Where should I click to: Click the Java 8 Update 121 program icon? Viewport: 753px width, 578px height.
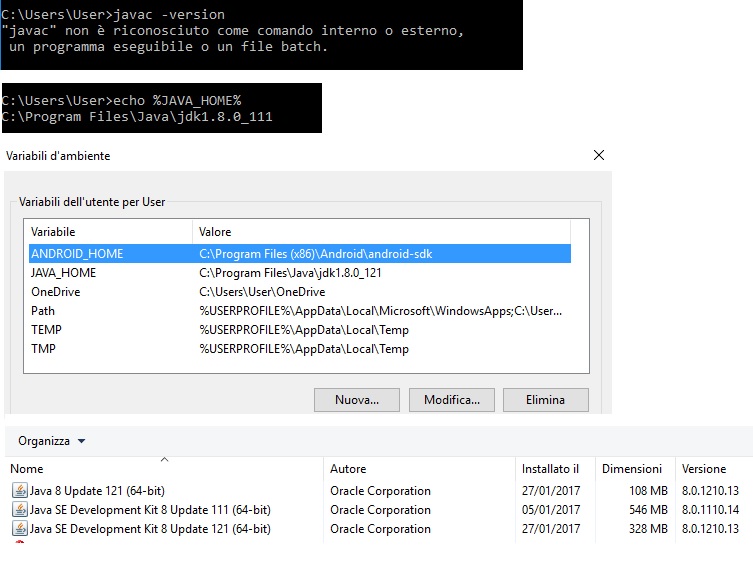tap(20, 490)
